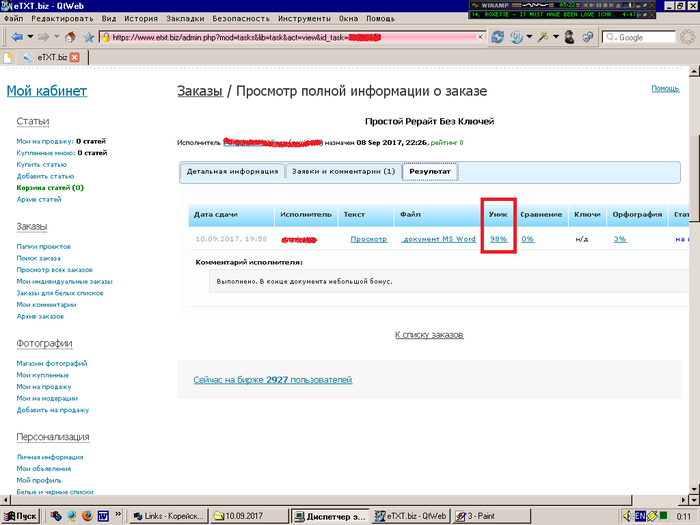Screen dimensions: 700x525
Task: Open the 3 - Paint taskbar item
Action: click(476, 515)
